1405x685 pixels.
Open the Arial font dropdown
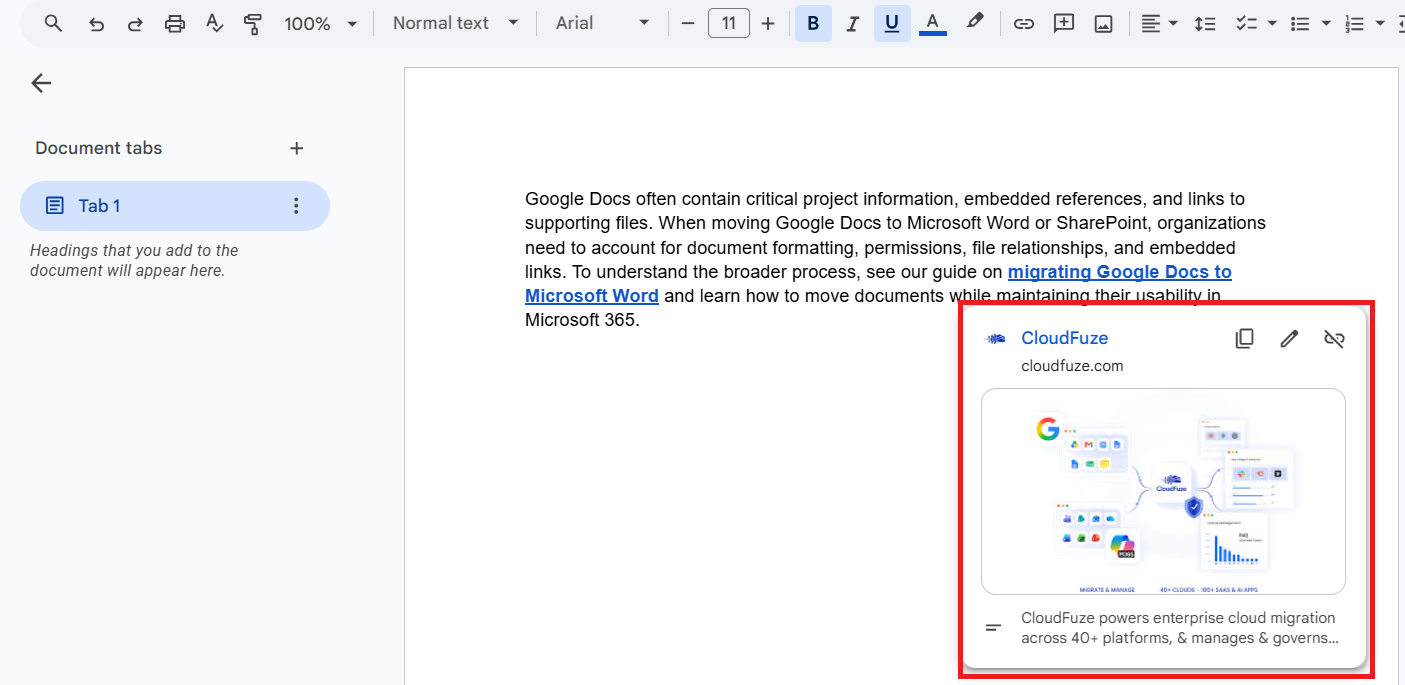(603, 23)
